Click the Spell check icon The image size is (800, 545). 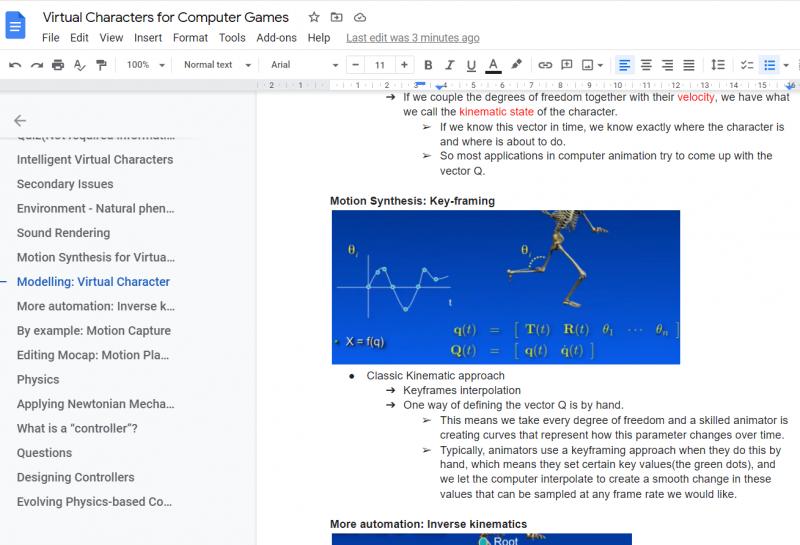(80, 65)
